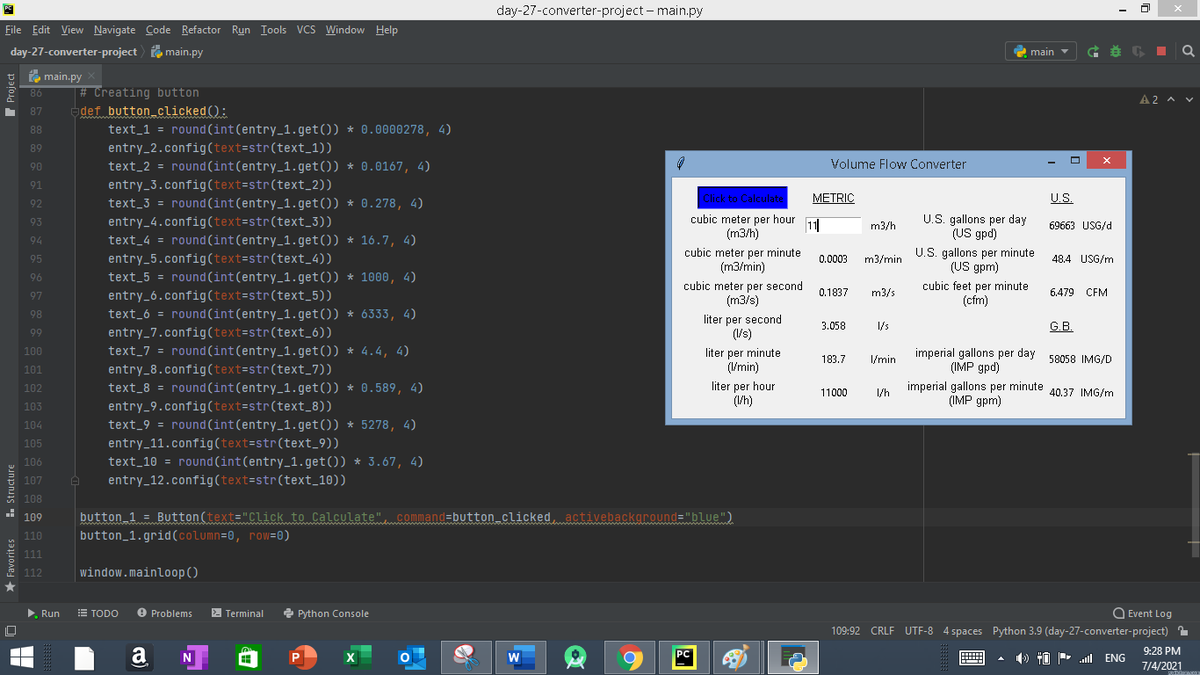This screenshot has height=675, width=1200.
Task: Toggle tool window bars corner icon
Action: click(x=10, y=631)
